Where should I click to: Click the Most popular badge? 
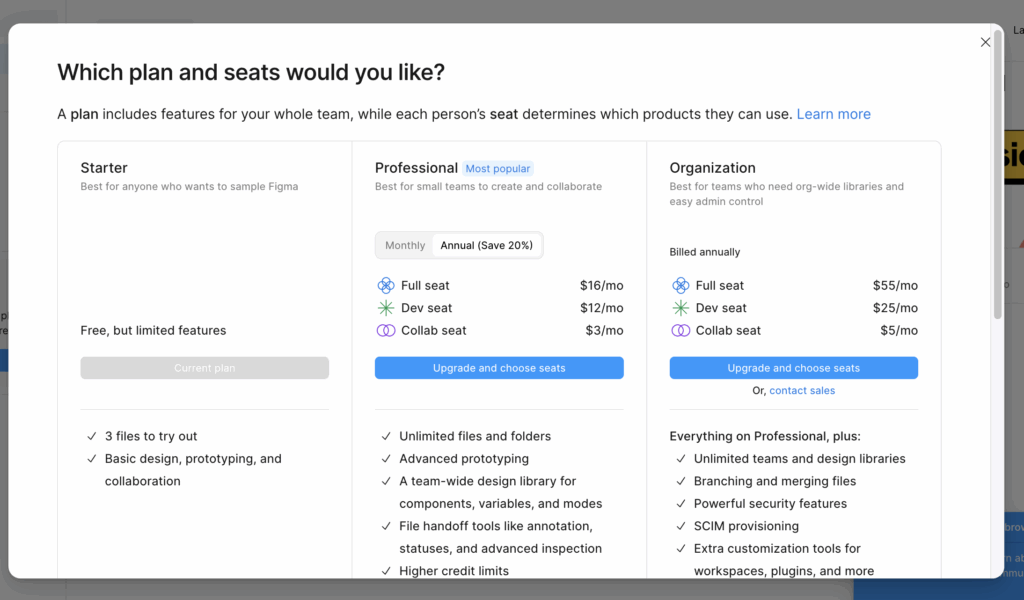(x=499, y=169)
